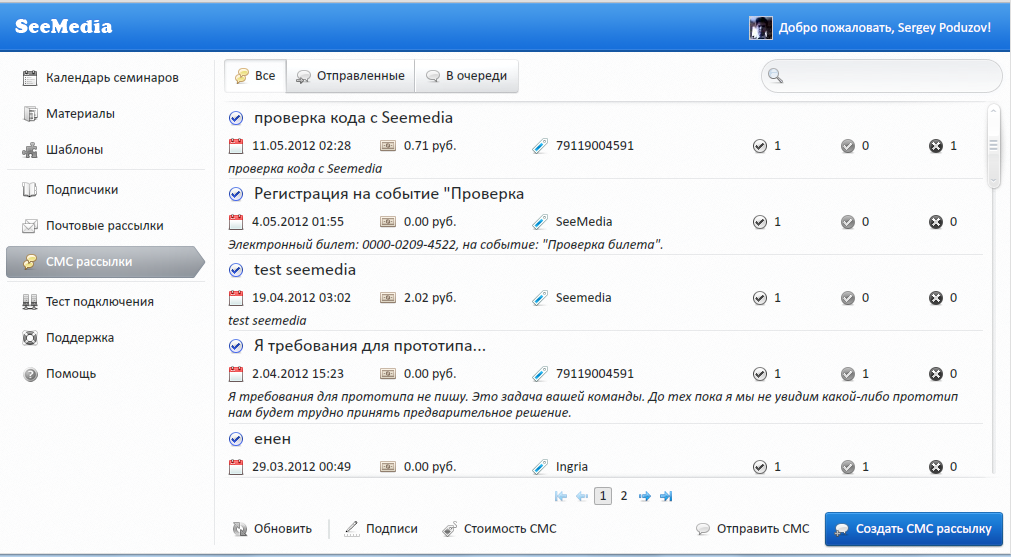Switch to the Отправленные tab
Screen dimensions: 1011x557
(x=351, y=76)
